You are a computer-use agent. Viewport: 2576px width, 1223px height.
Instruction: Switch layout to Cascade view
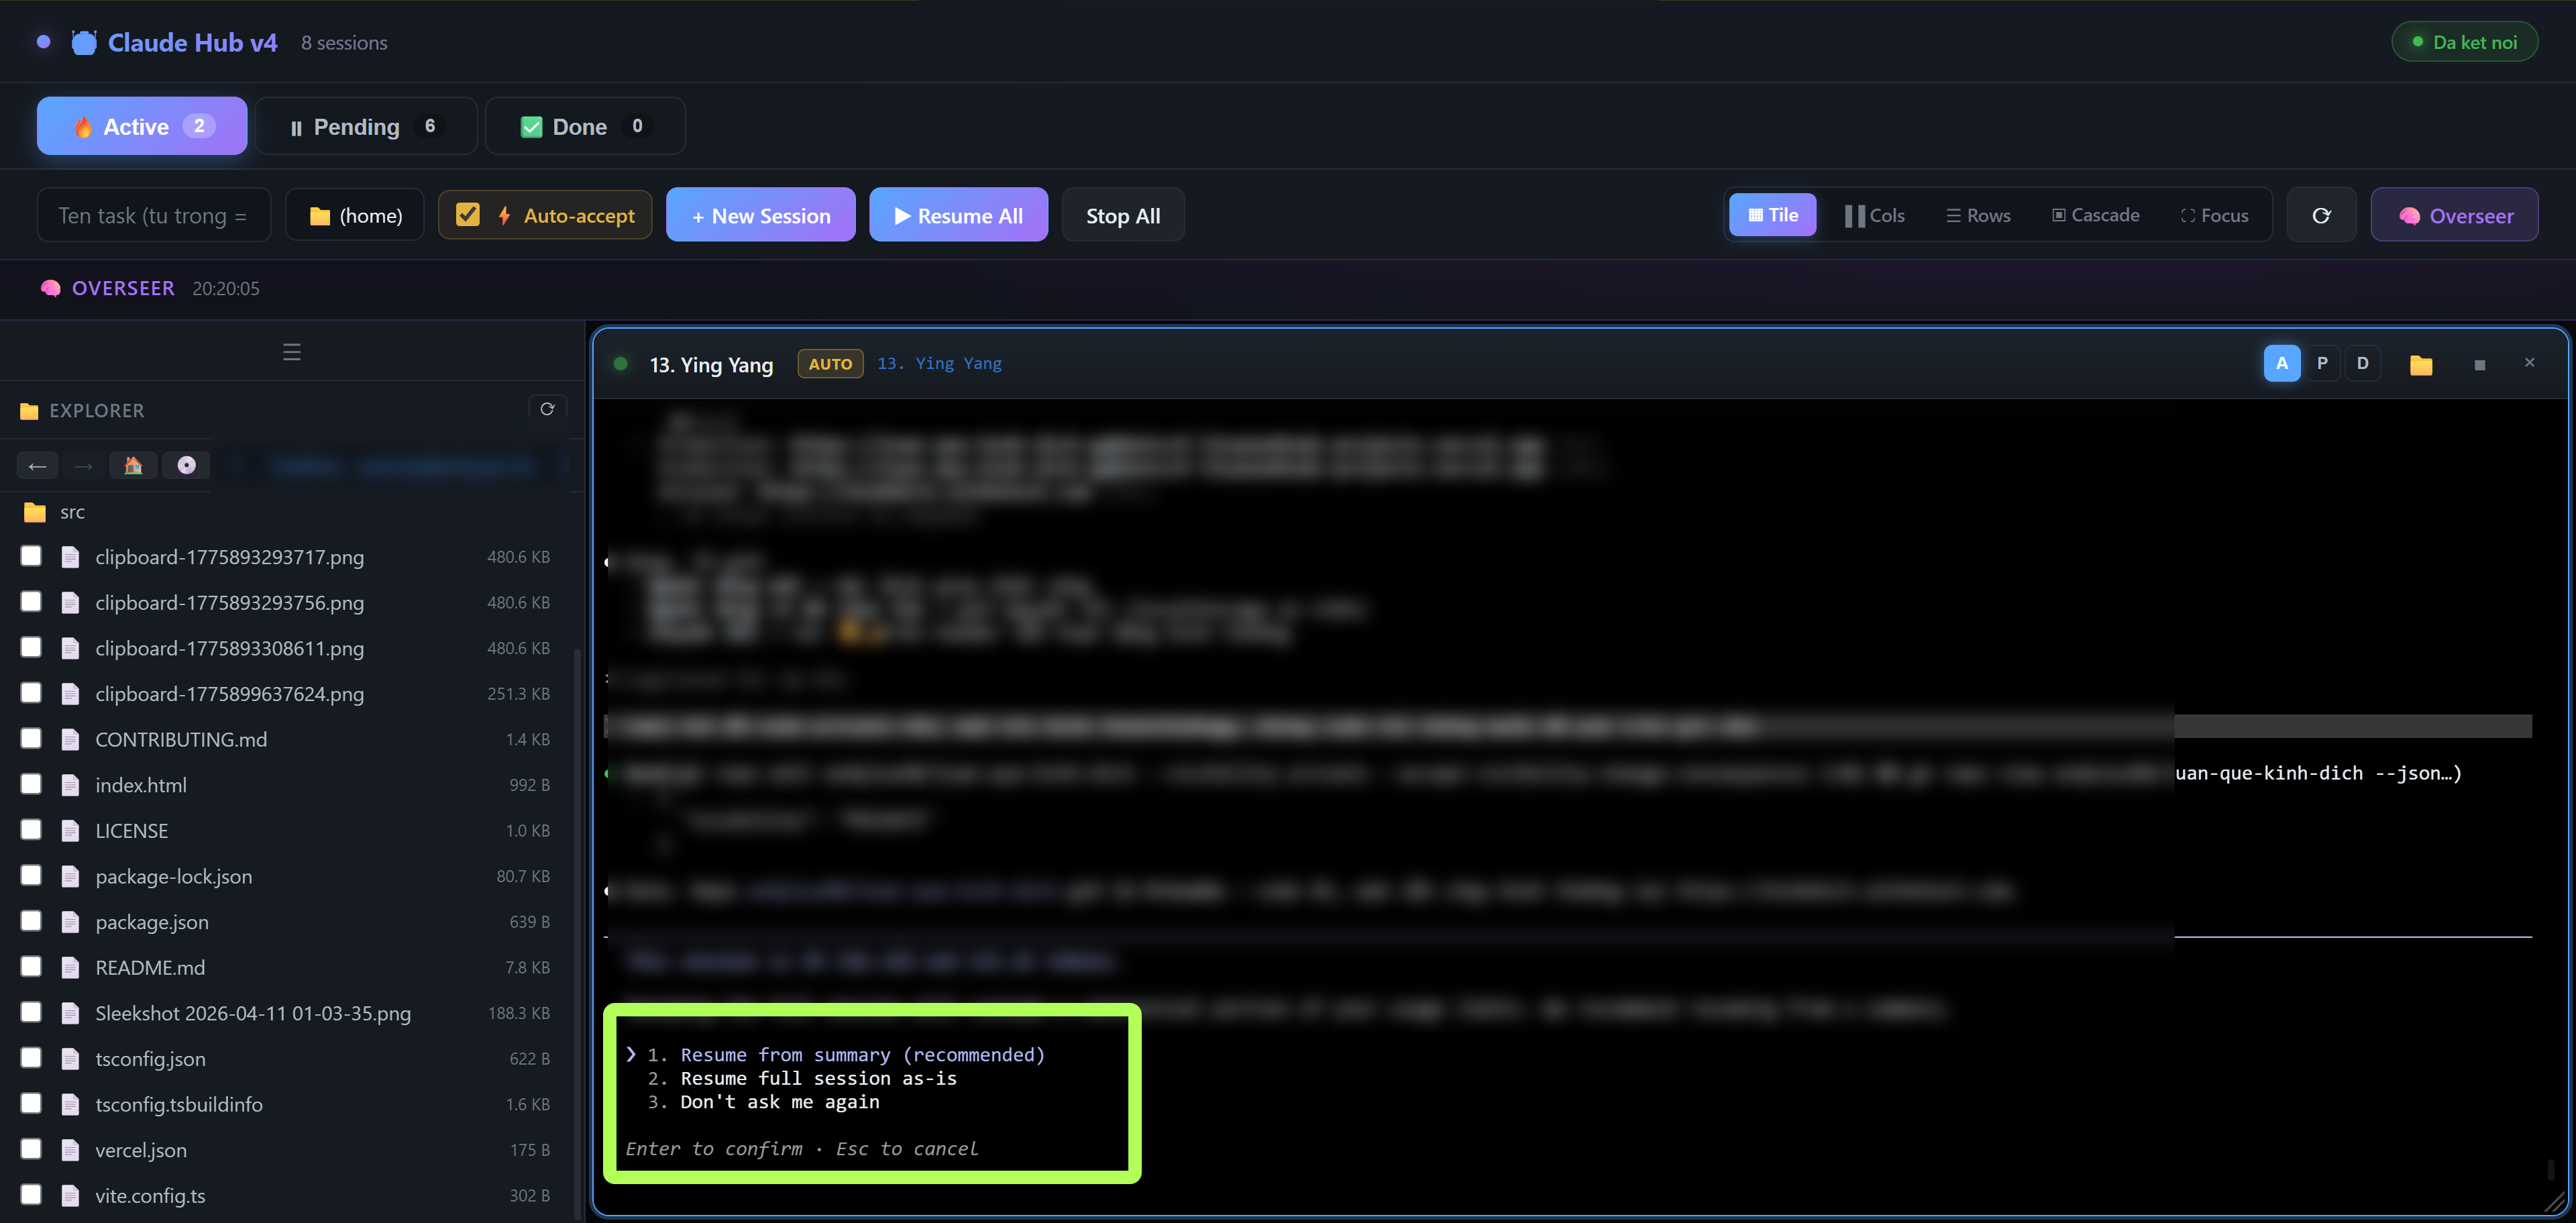tap(2095, 215)
